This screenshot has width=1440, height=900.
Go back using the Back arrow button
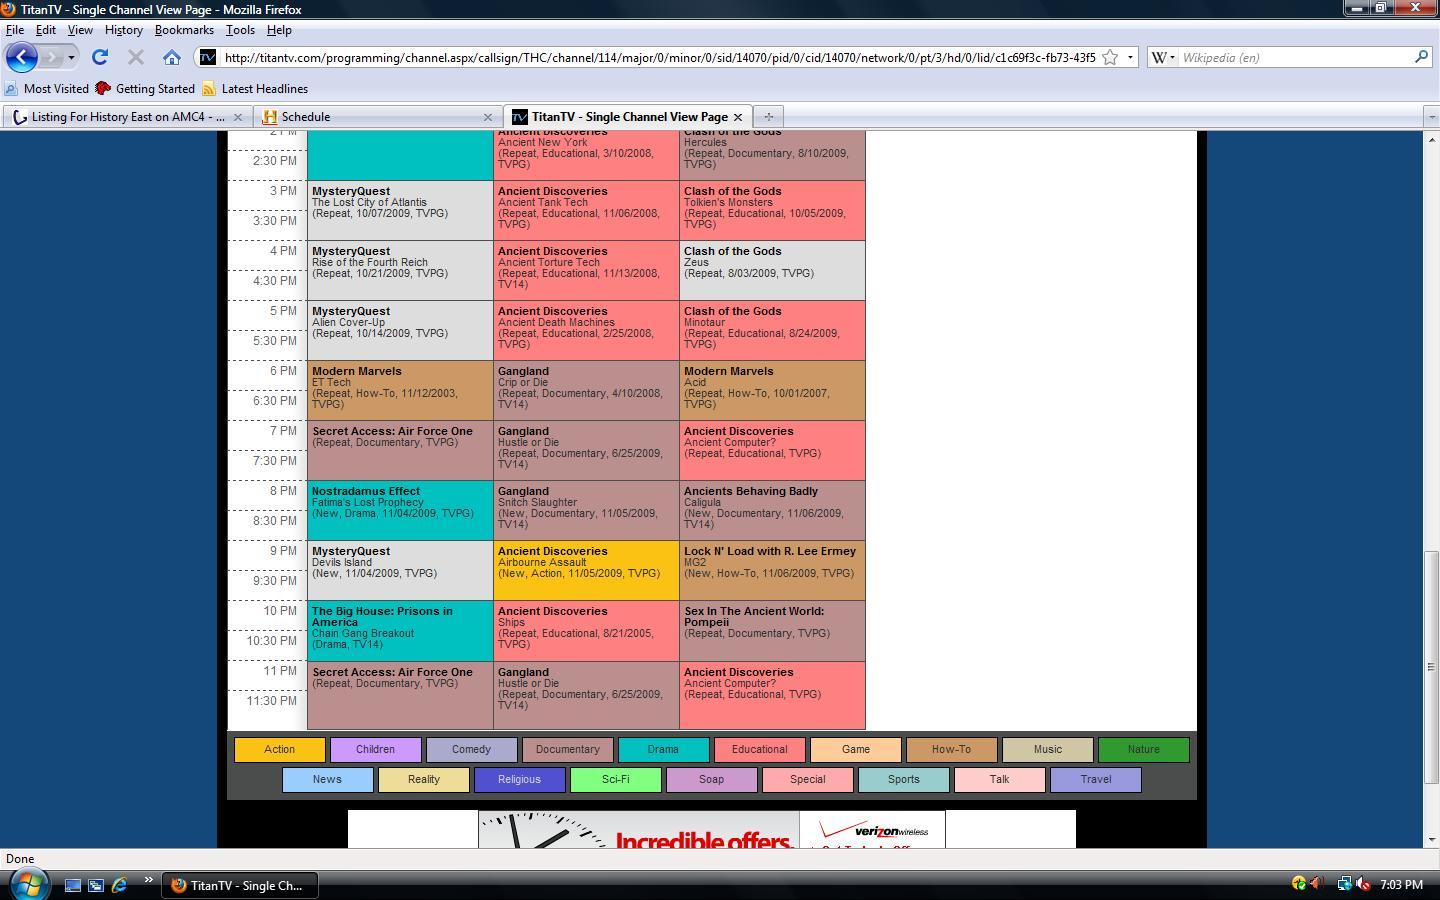22,57
